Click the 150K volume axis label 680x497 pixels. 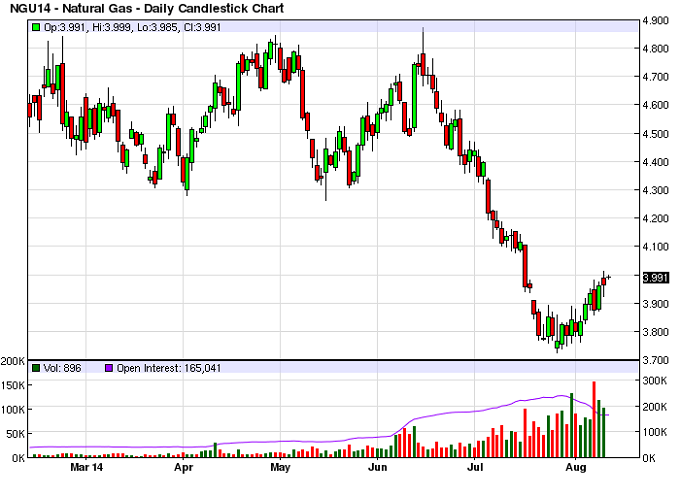coord(13,385)
